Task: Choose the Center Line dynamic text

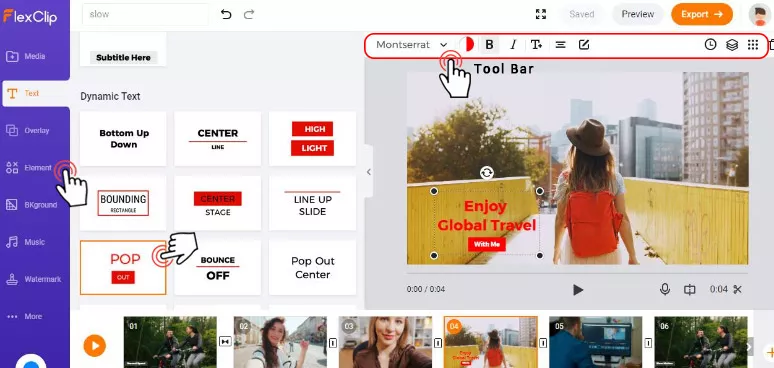Action: (x=218, y=139)
